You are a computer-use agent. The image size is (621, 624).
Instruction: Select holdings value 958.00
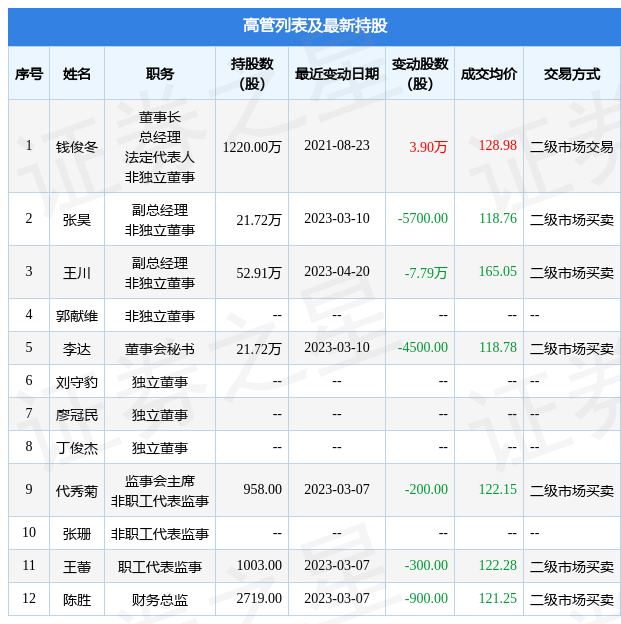(262, 489)
